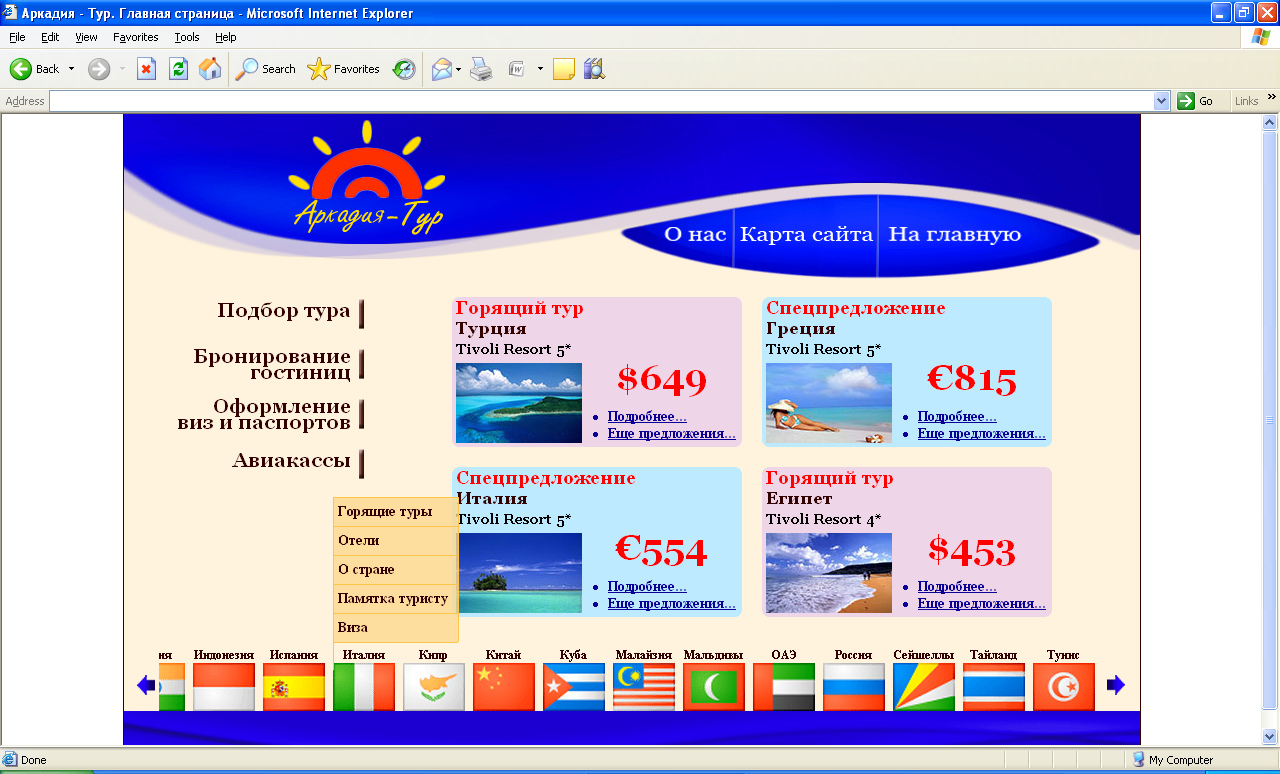
Task: Expand the Links toolbar chevron
Action: [x=1272, y=97]
